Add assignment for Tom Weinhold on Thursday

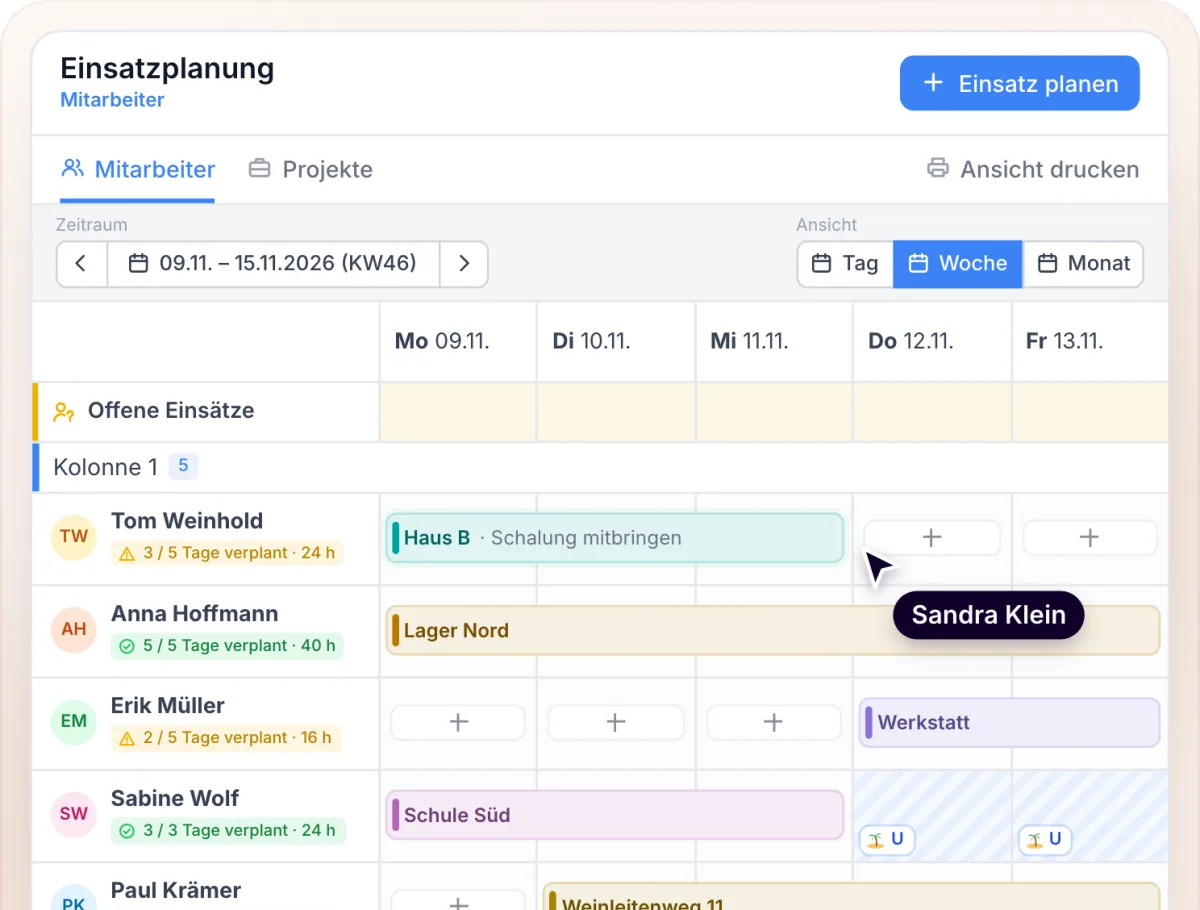(x=932, y=538)
